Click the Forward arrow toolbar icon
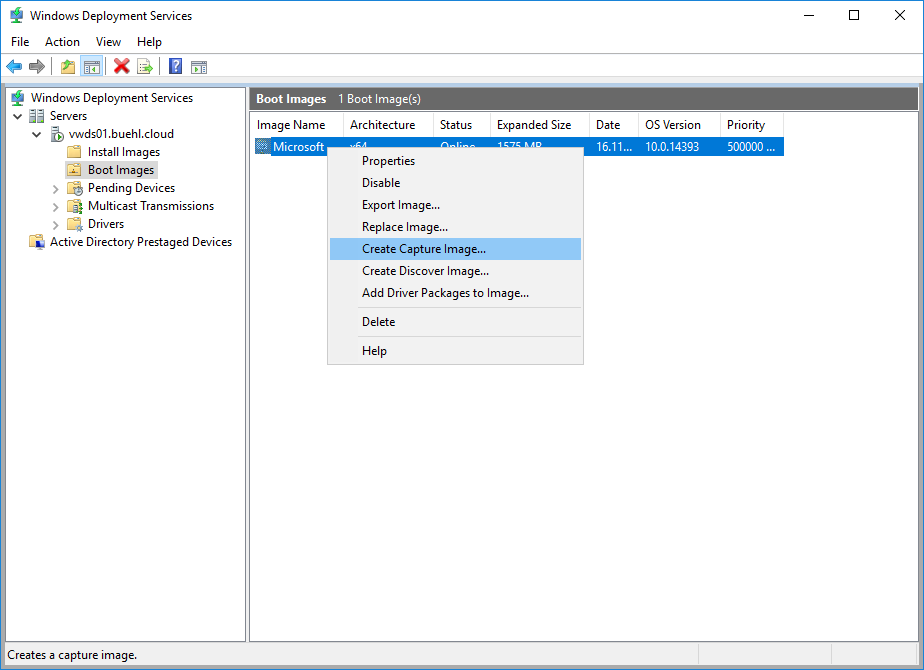This screenshot has height=670, width=924. click(37, 67)
